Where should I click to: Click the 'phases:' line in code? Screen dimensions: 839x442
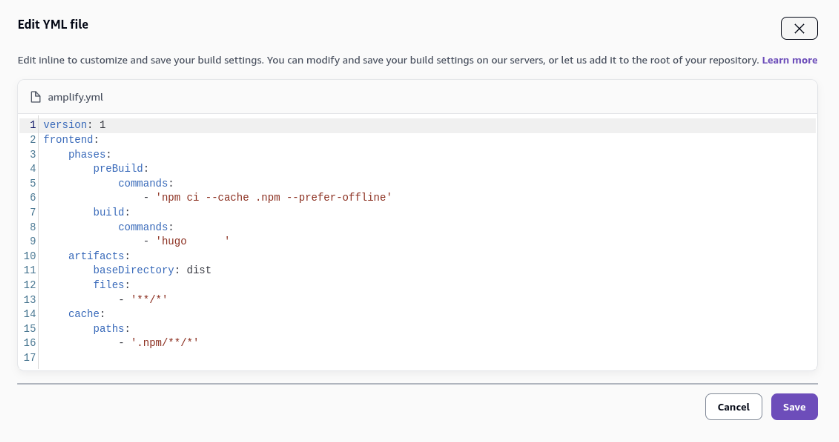[x=89, y=154]
